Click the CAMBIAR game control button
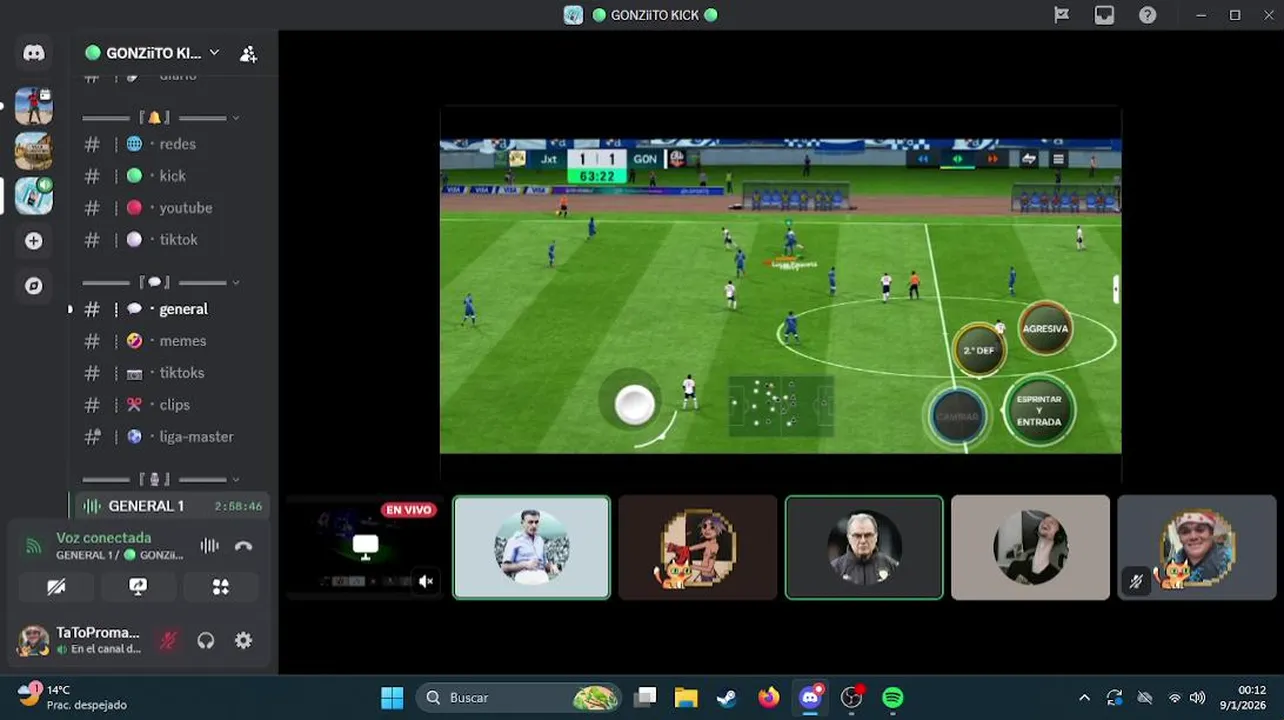Screen dimensions: 1284x720 [957, 416]
